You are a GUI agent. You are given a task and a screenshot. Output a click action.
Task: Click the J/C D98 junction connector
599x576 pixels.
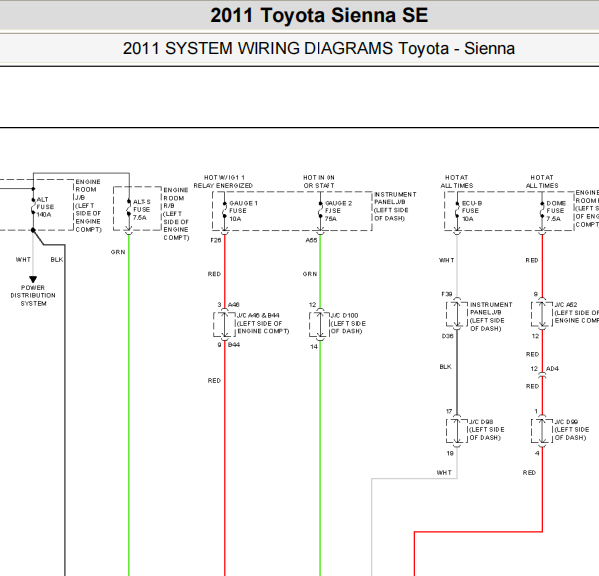click(457, 431)
